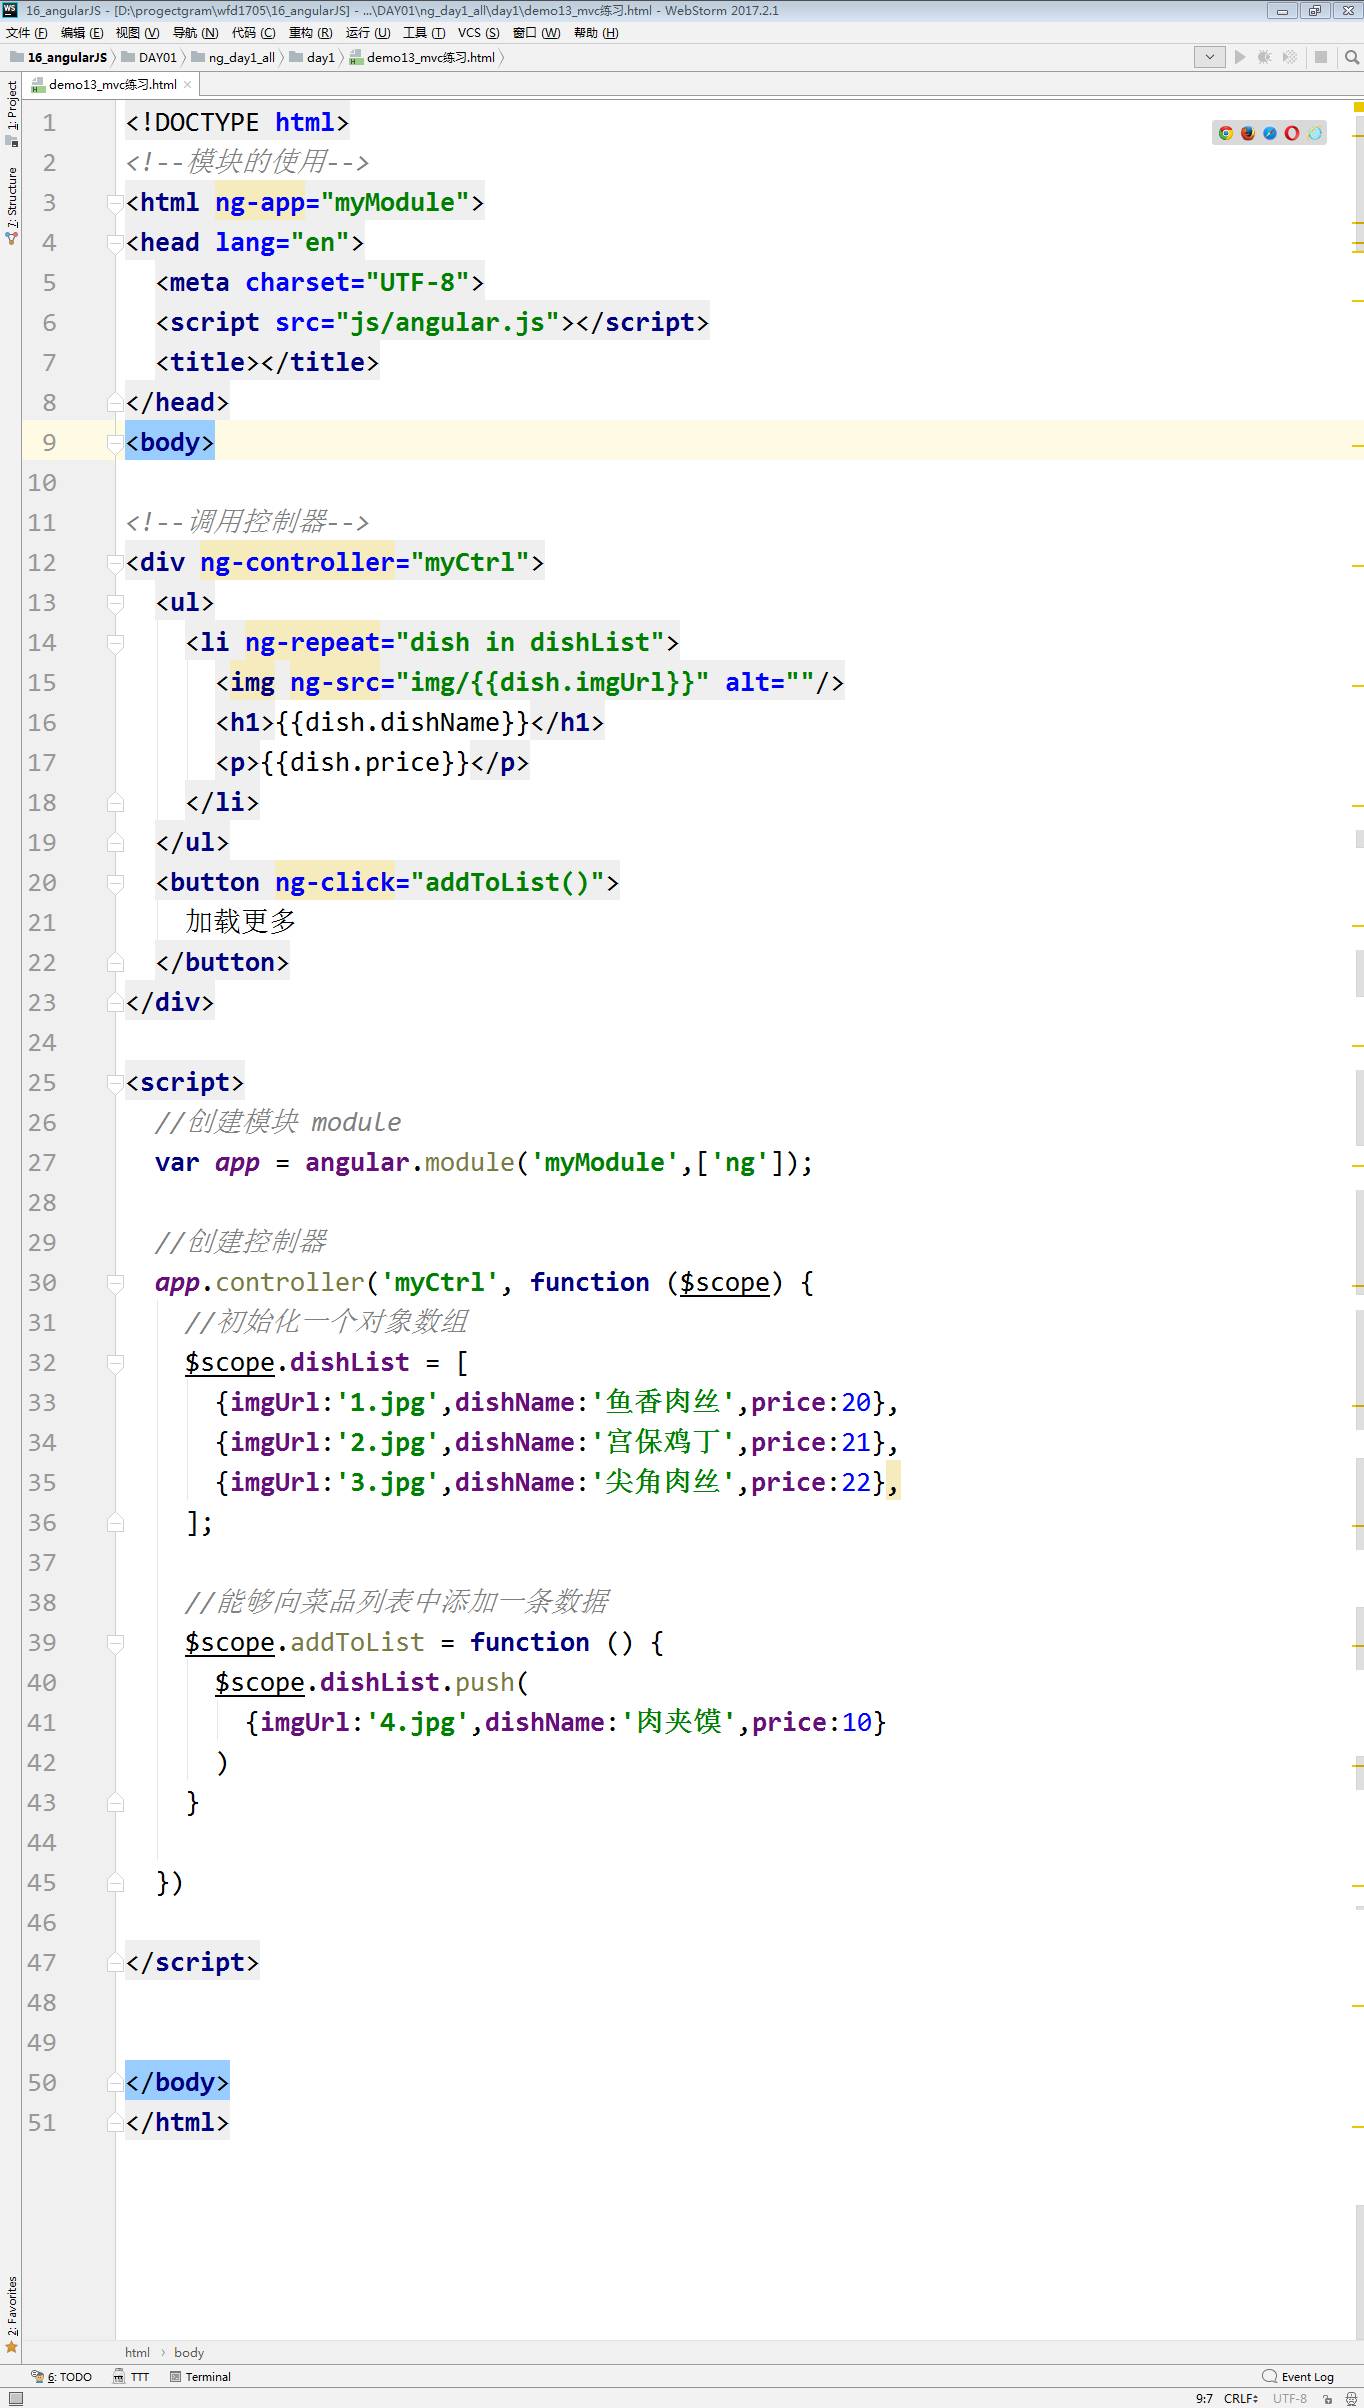Click the Run with Coverage toolbar icon
Image resolution: width=1364 pixels, height=2408 pixels.
[1290, 57]
